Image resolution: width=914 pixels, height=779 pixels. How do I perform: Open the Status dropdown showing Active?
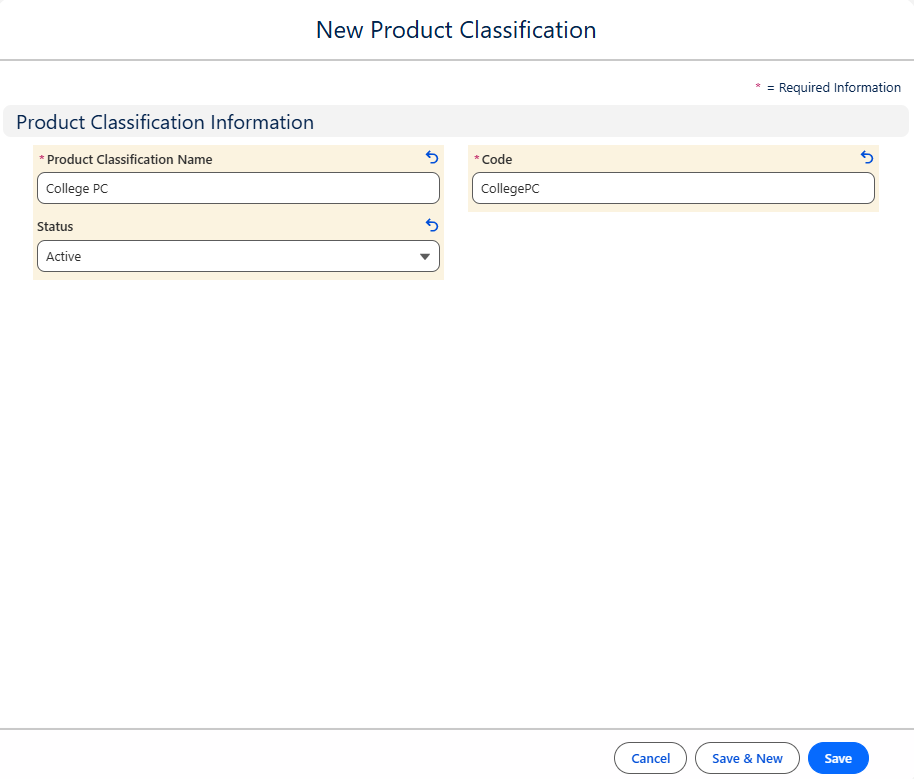coord(238,257)
